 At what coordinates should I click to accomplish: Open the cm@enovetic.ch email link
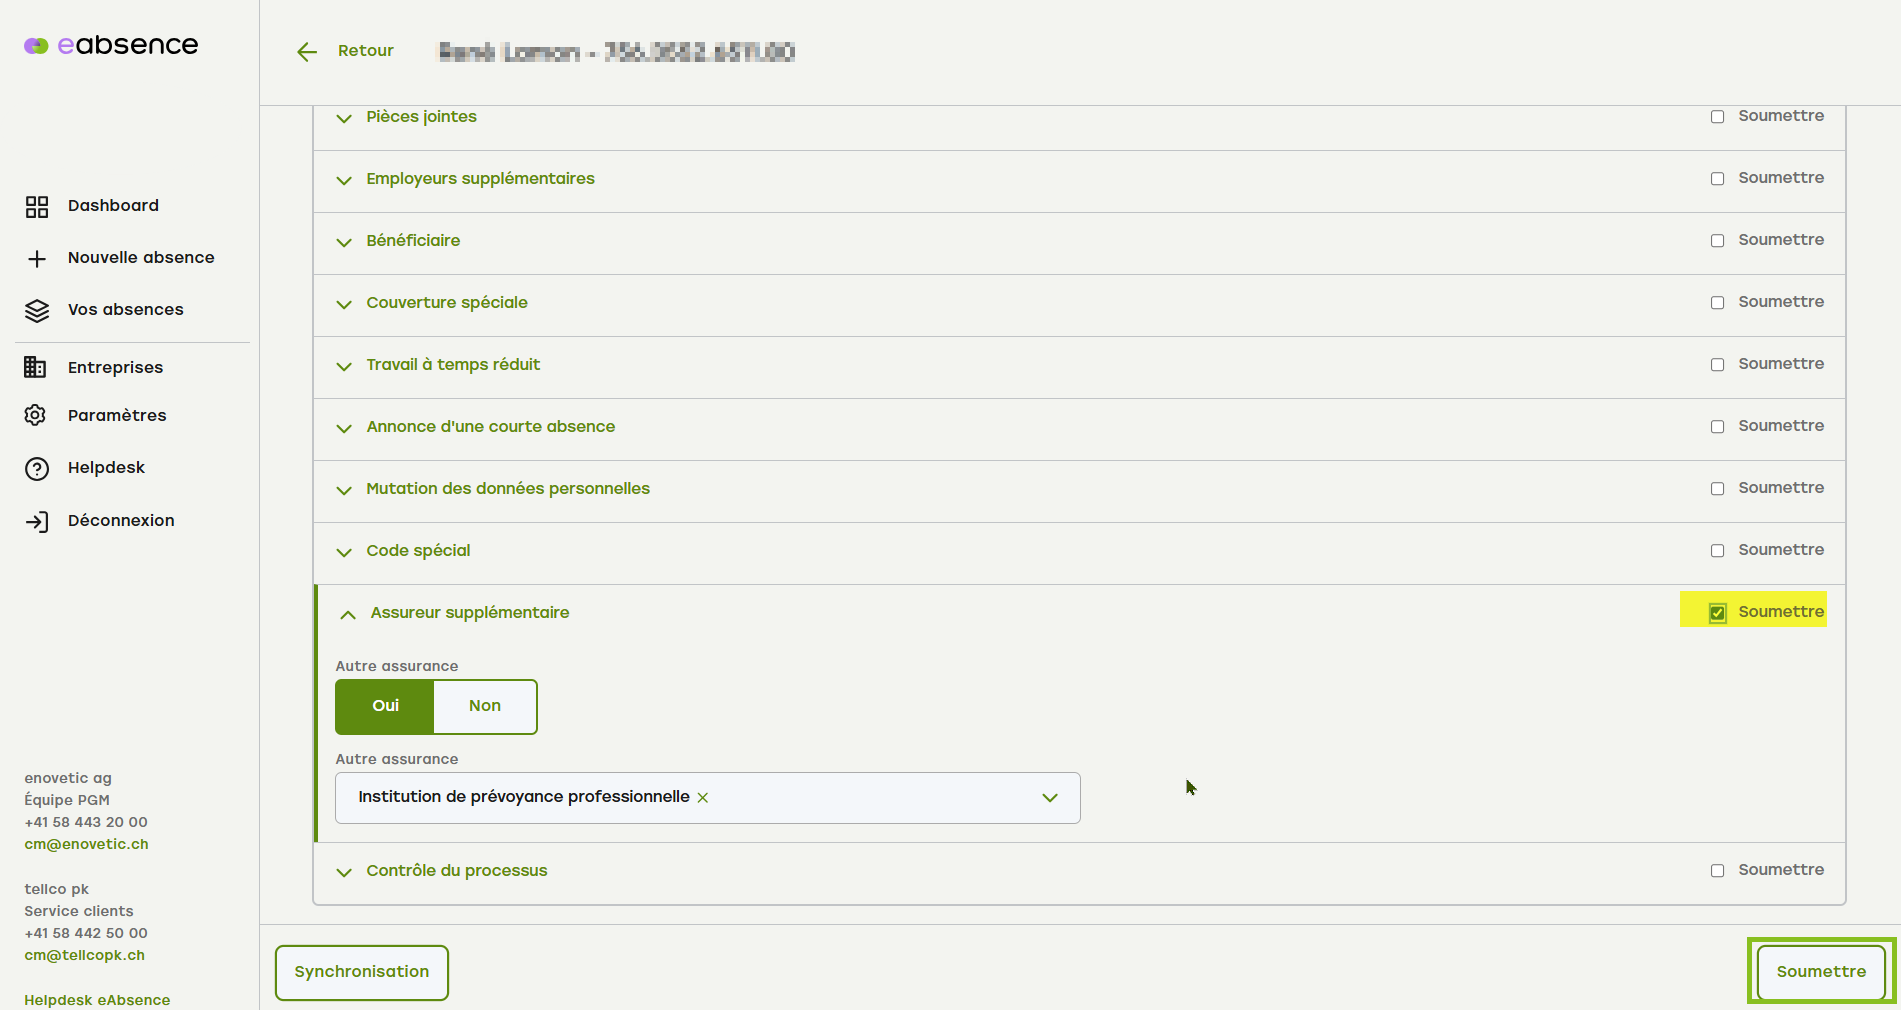coord(87,844)
